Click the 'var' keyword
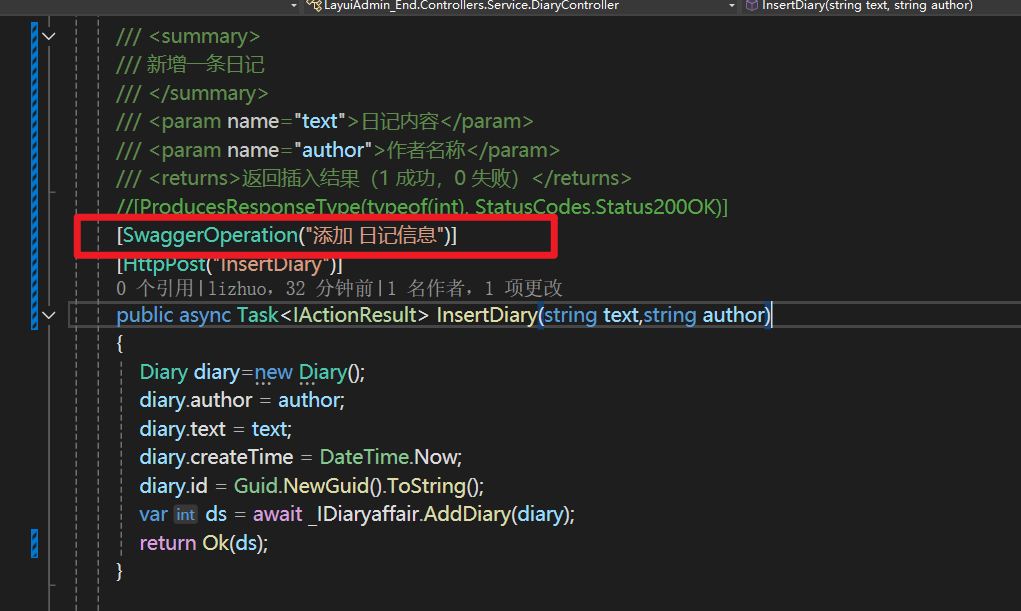 click(153, 515)
